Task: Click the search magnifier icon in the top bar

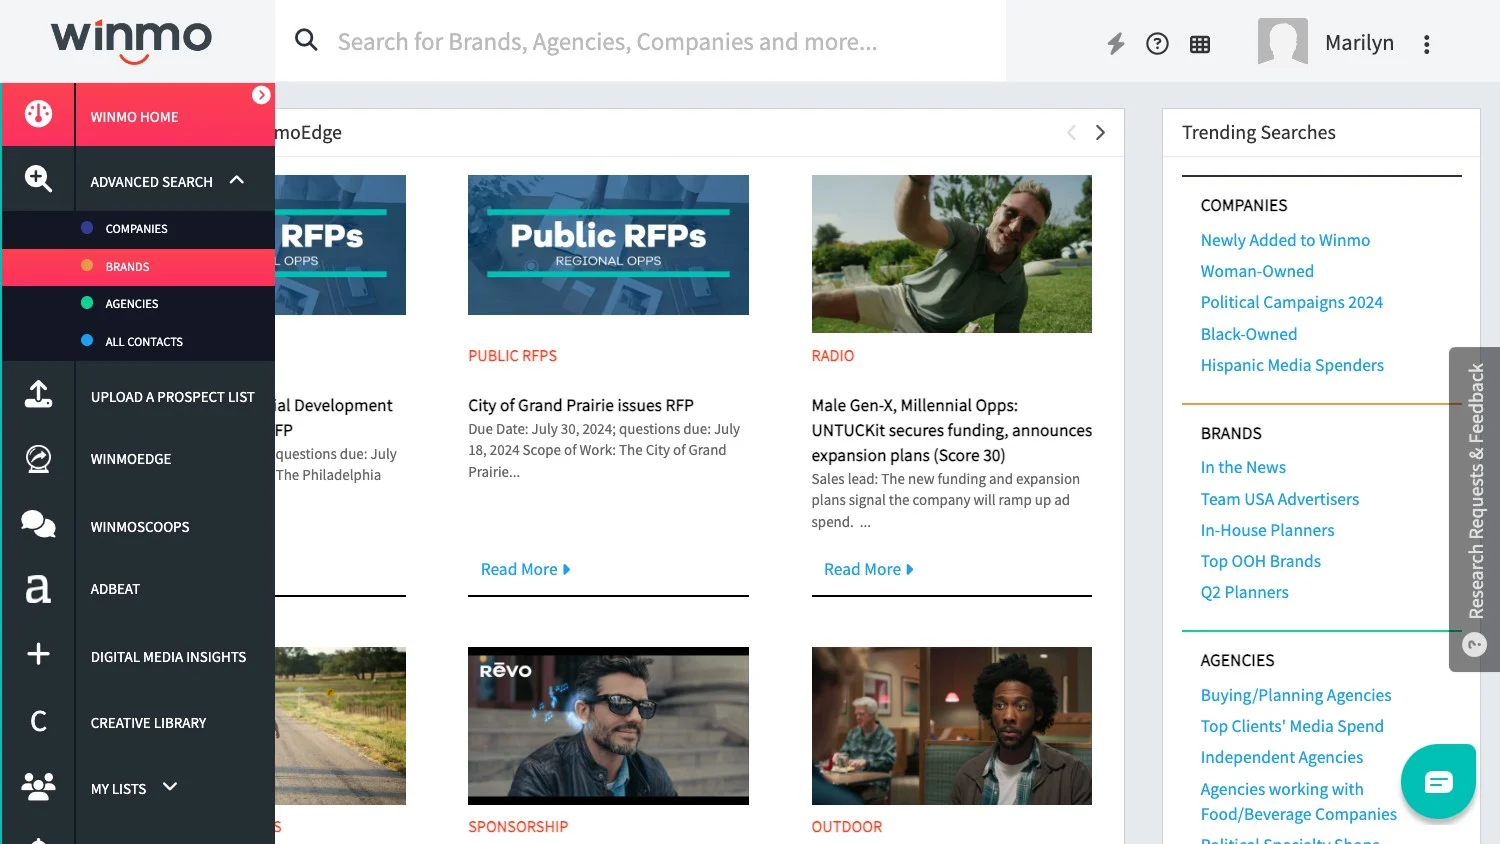Action: [306, 40]
